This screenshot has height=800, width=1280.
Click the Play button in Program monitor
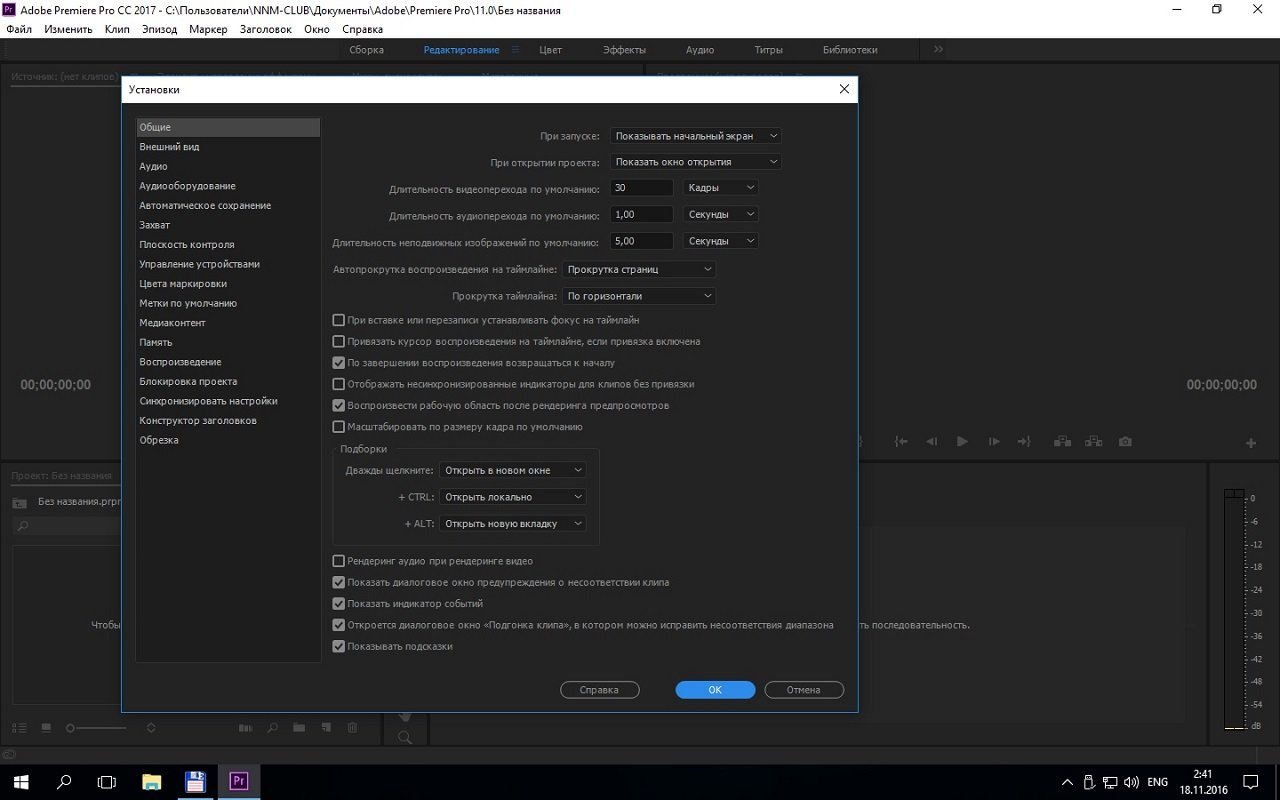click(962, 442)
